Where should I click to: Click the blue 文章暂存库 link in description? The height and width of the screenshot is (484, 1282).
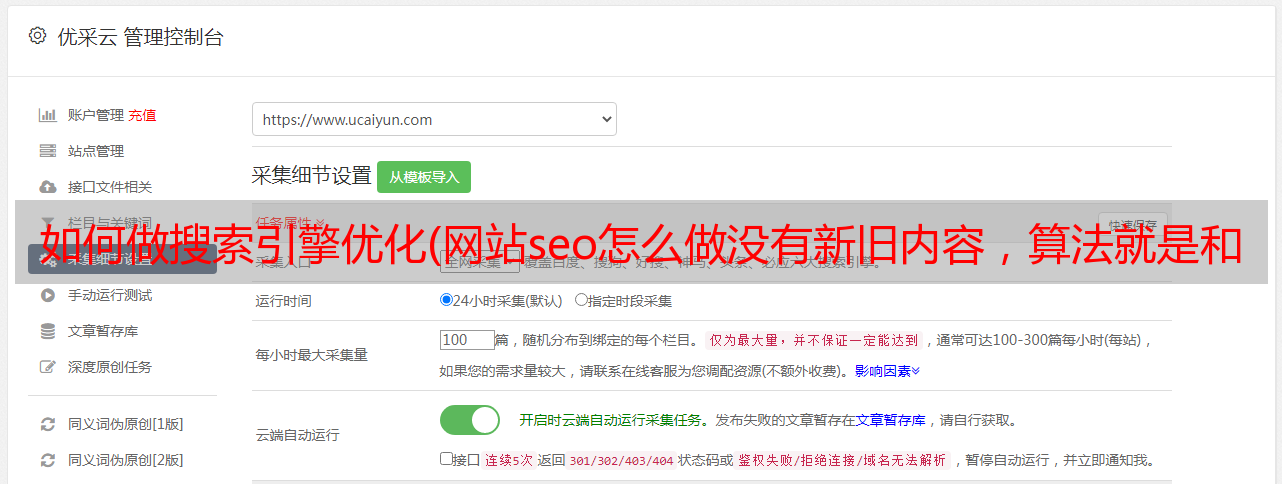[891, 420]
